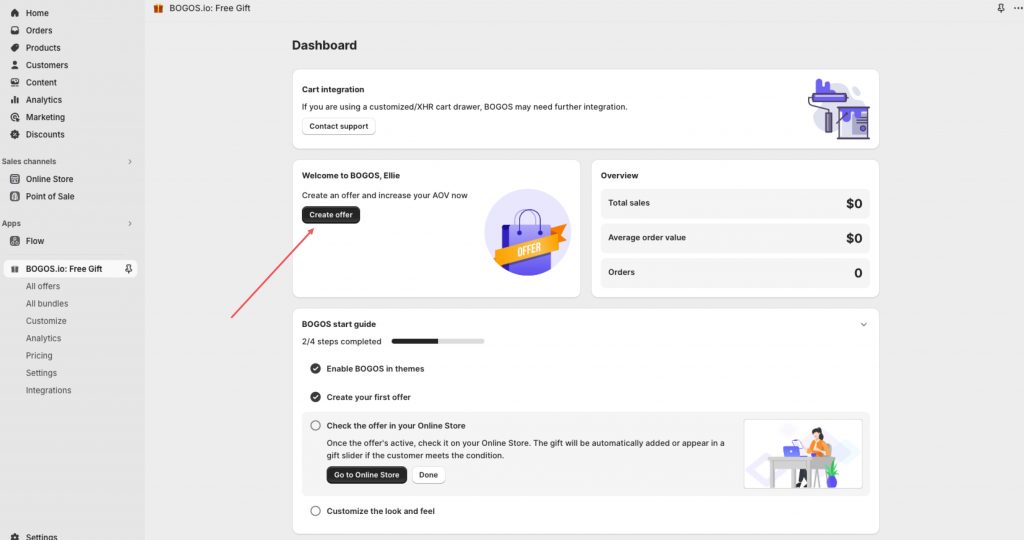Click the Customers person icon

click(14, 65)
